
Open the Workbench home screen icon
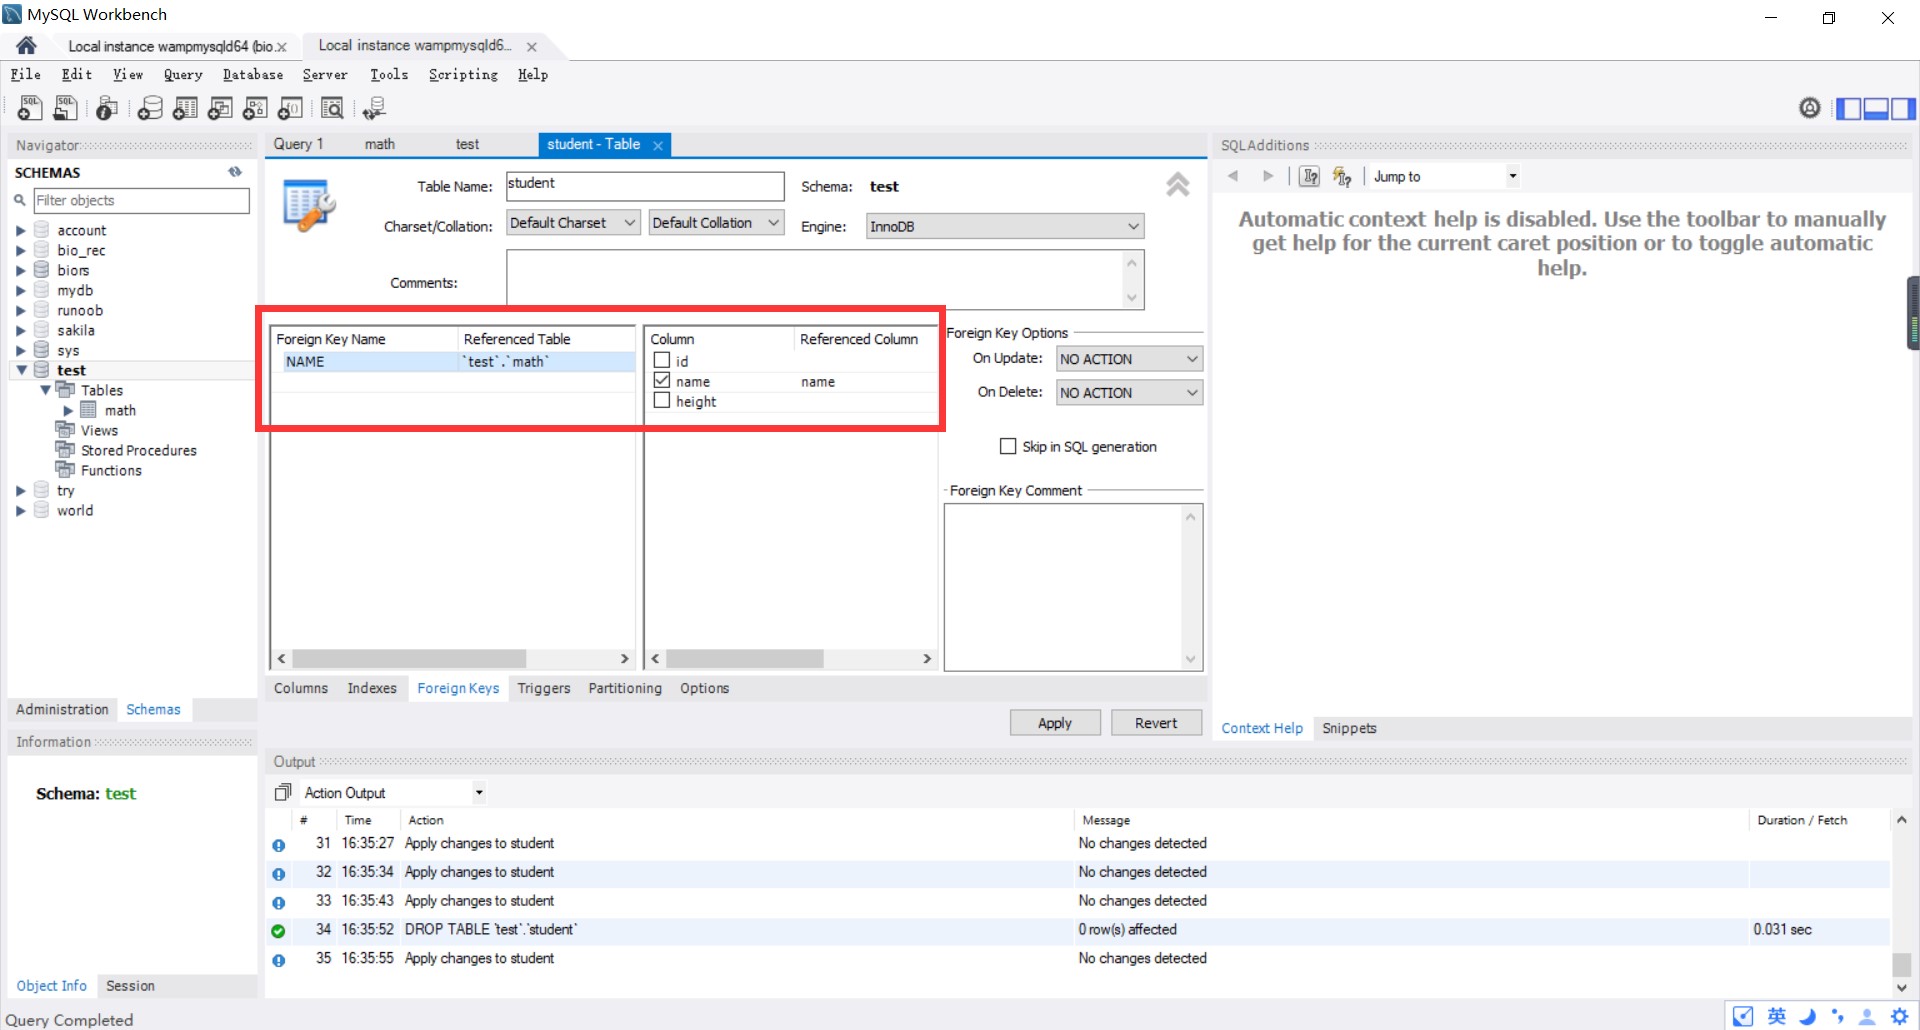(x=27, y=46)
